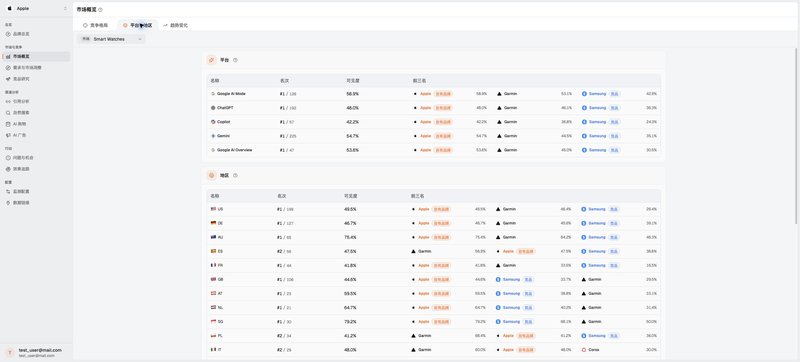
Task: Click the info icon beside 市场概览 title
Action: tap(100, 10)
